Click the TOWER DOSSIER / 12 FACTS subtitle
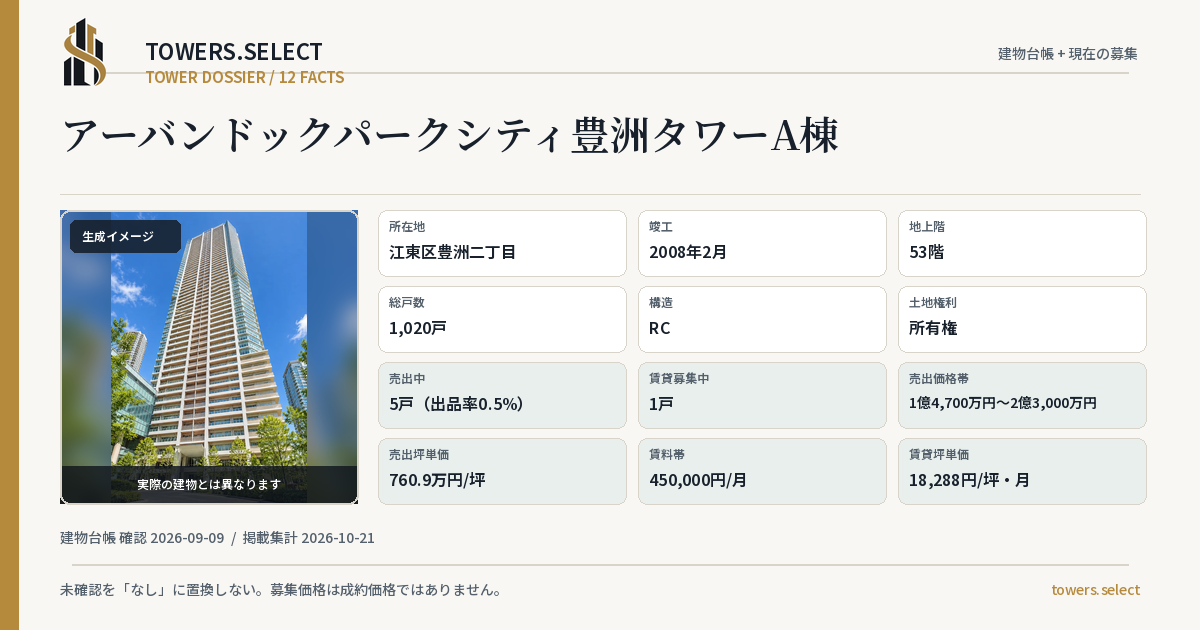1200x630 pixels. pyautogui.click(x=245, y=77)
